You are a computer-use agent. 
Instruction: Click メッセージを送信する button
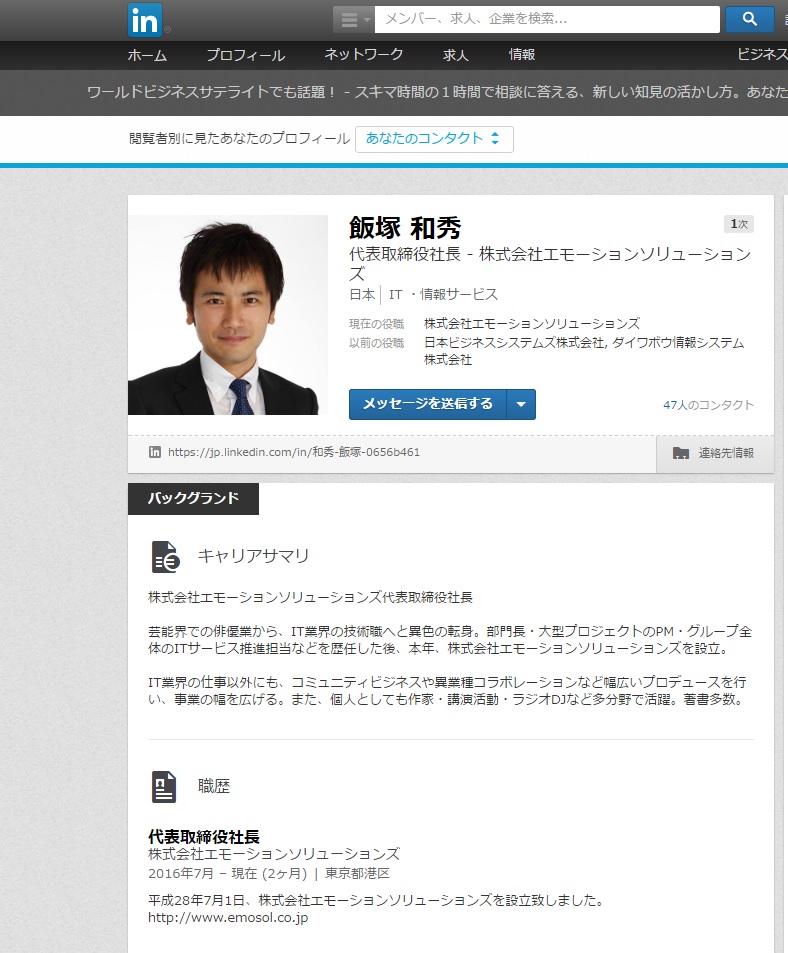pyautogui.click(x=428, y=404)
